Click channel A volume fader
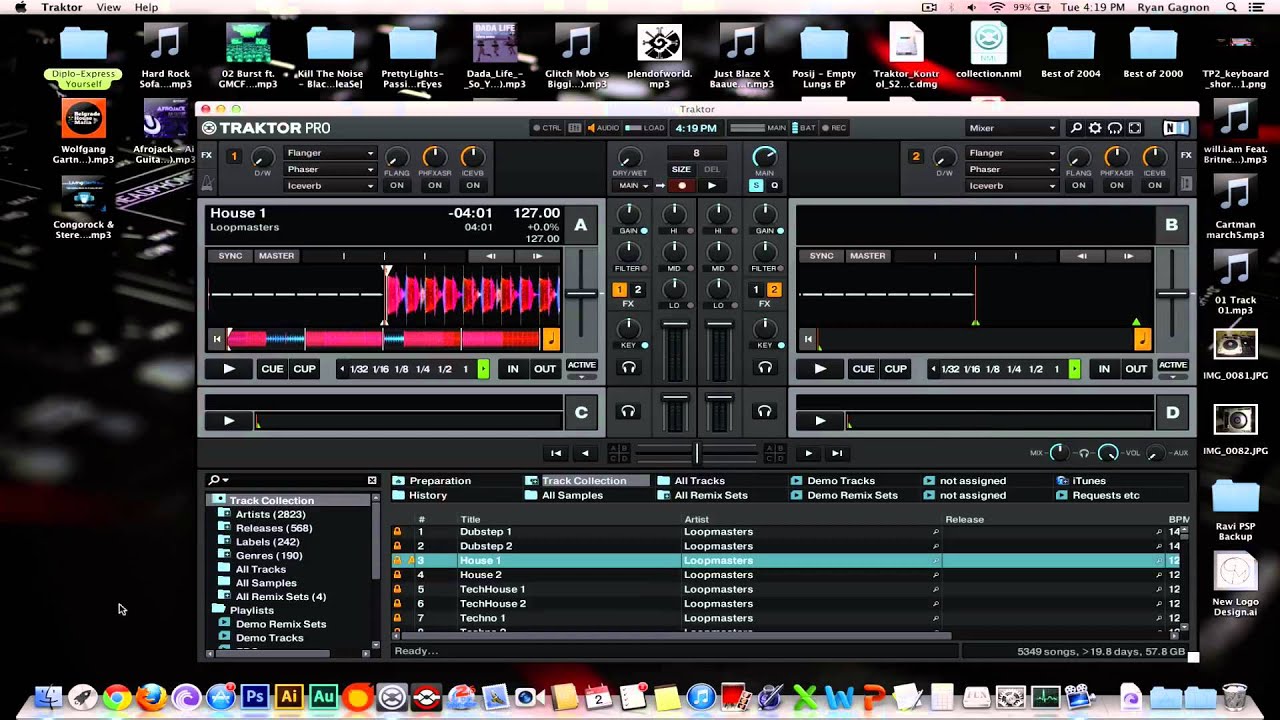1280x720 pixels. (676, 324)
